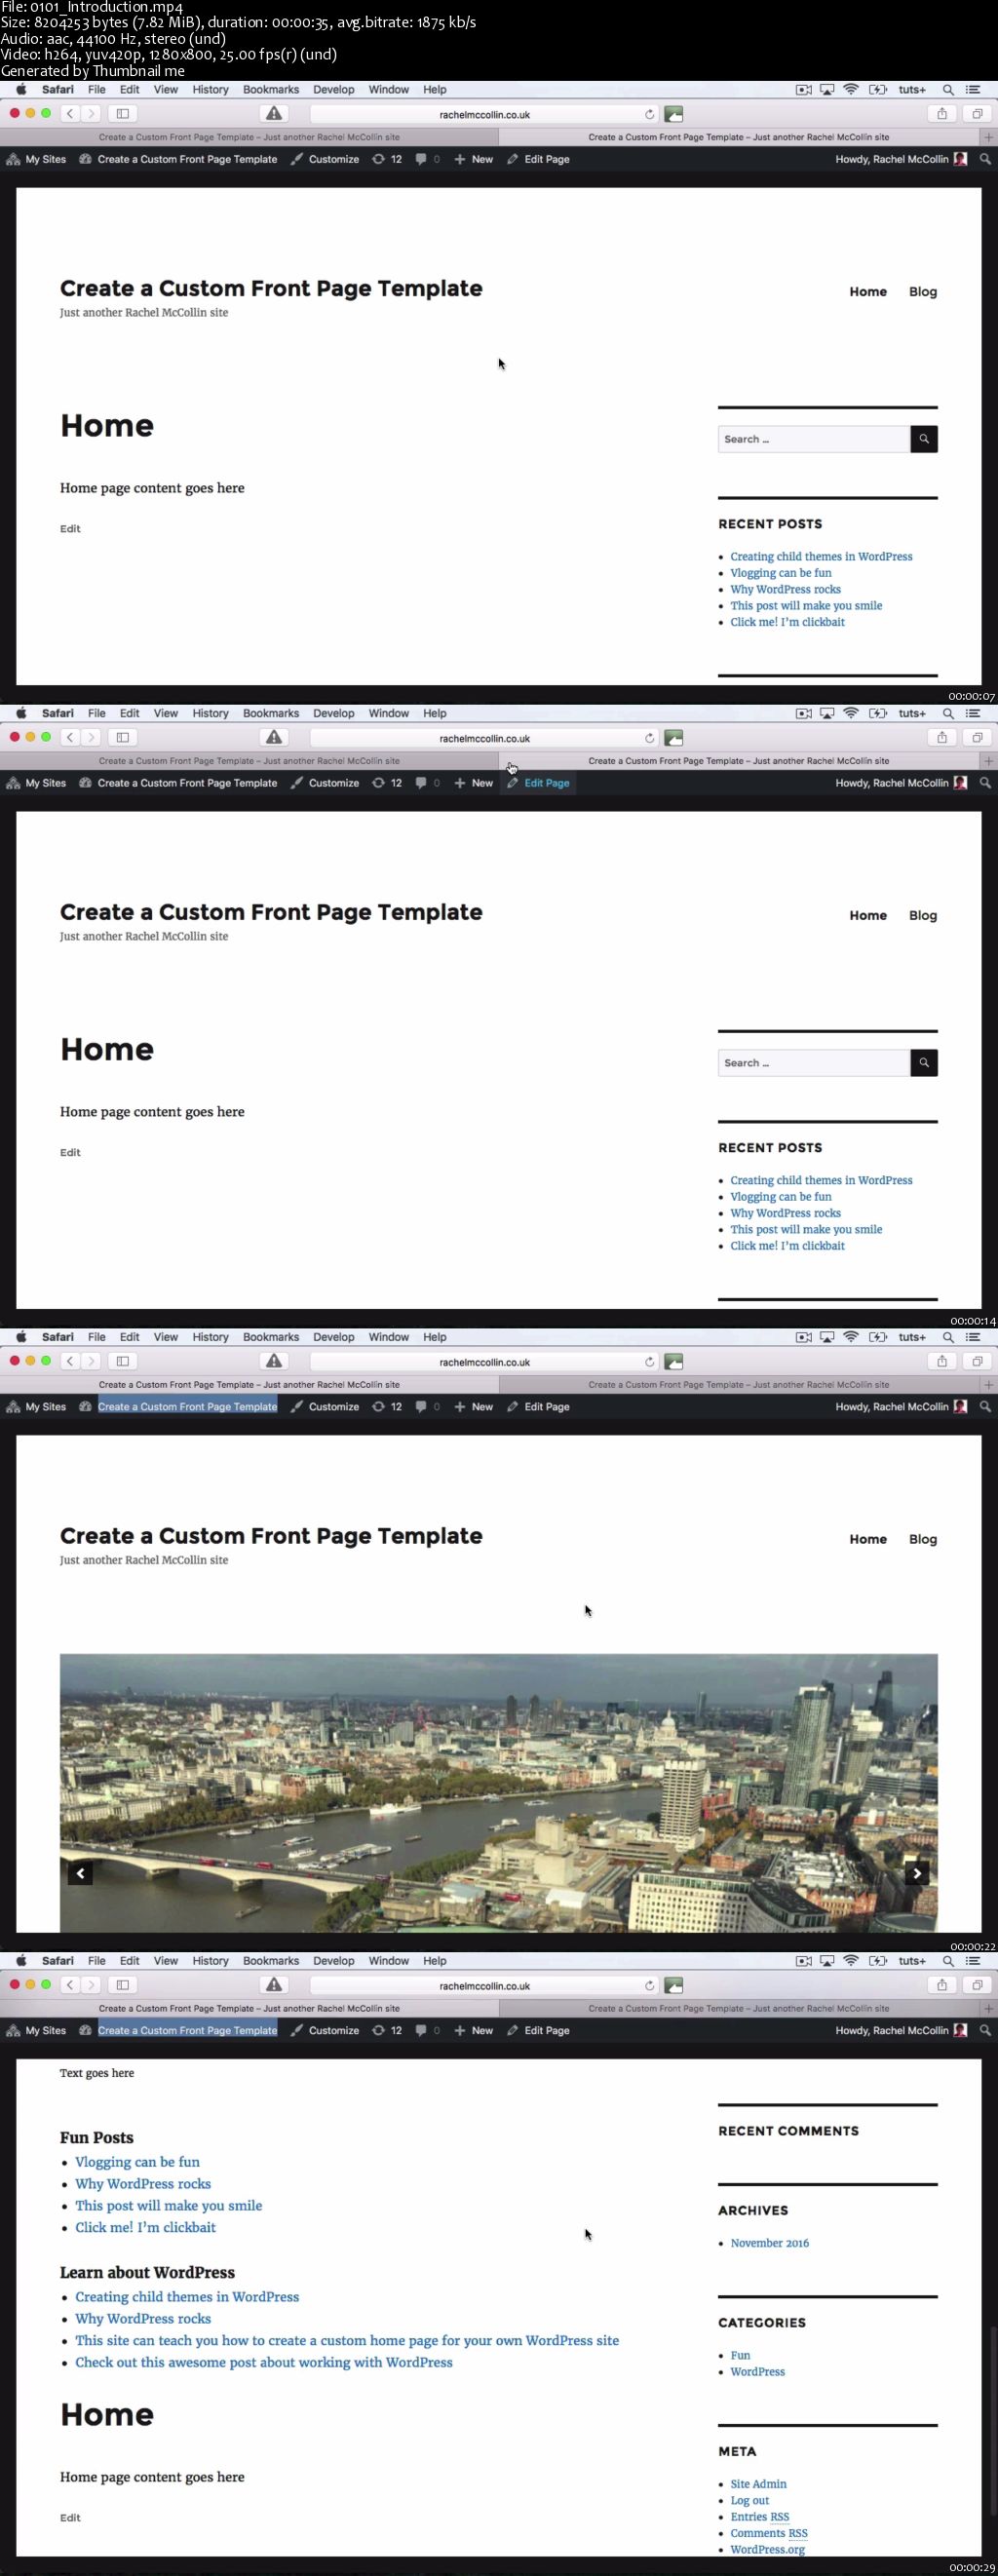
Task: In the 00:00:07 frame, click the admin bar magnifier icon
Action: pos(985,159)
